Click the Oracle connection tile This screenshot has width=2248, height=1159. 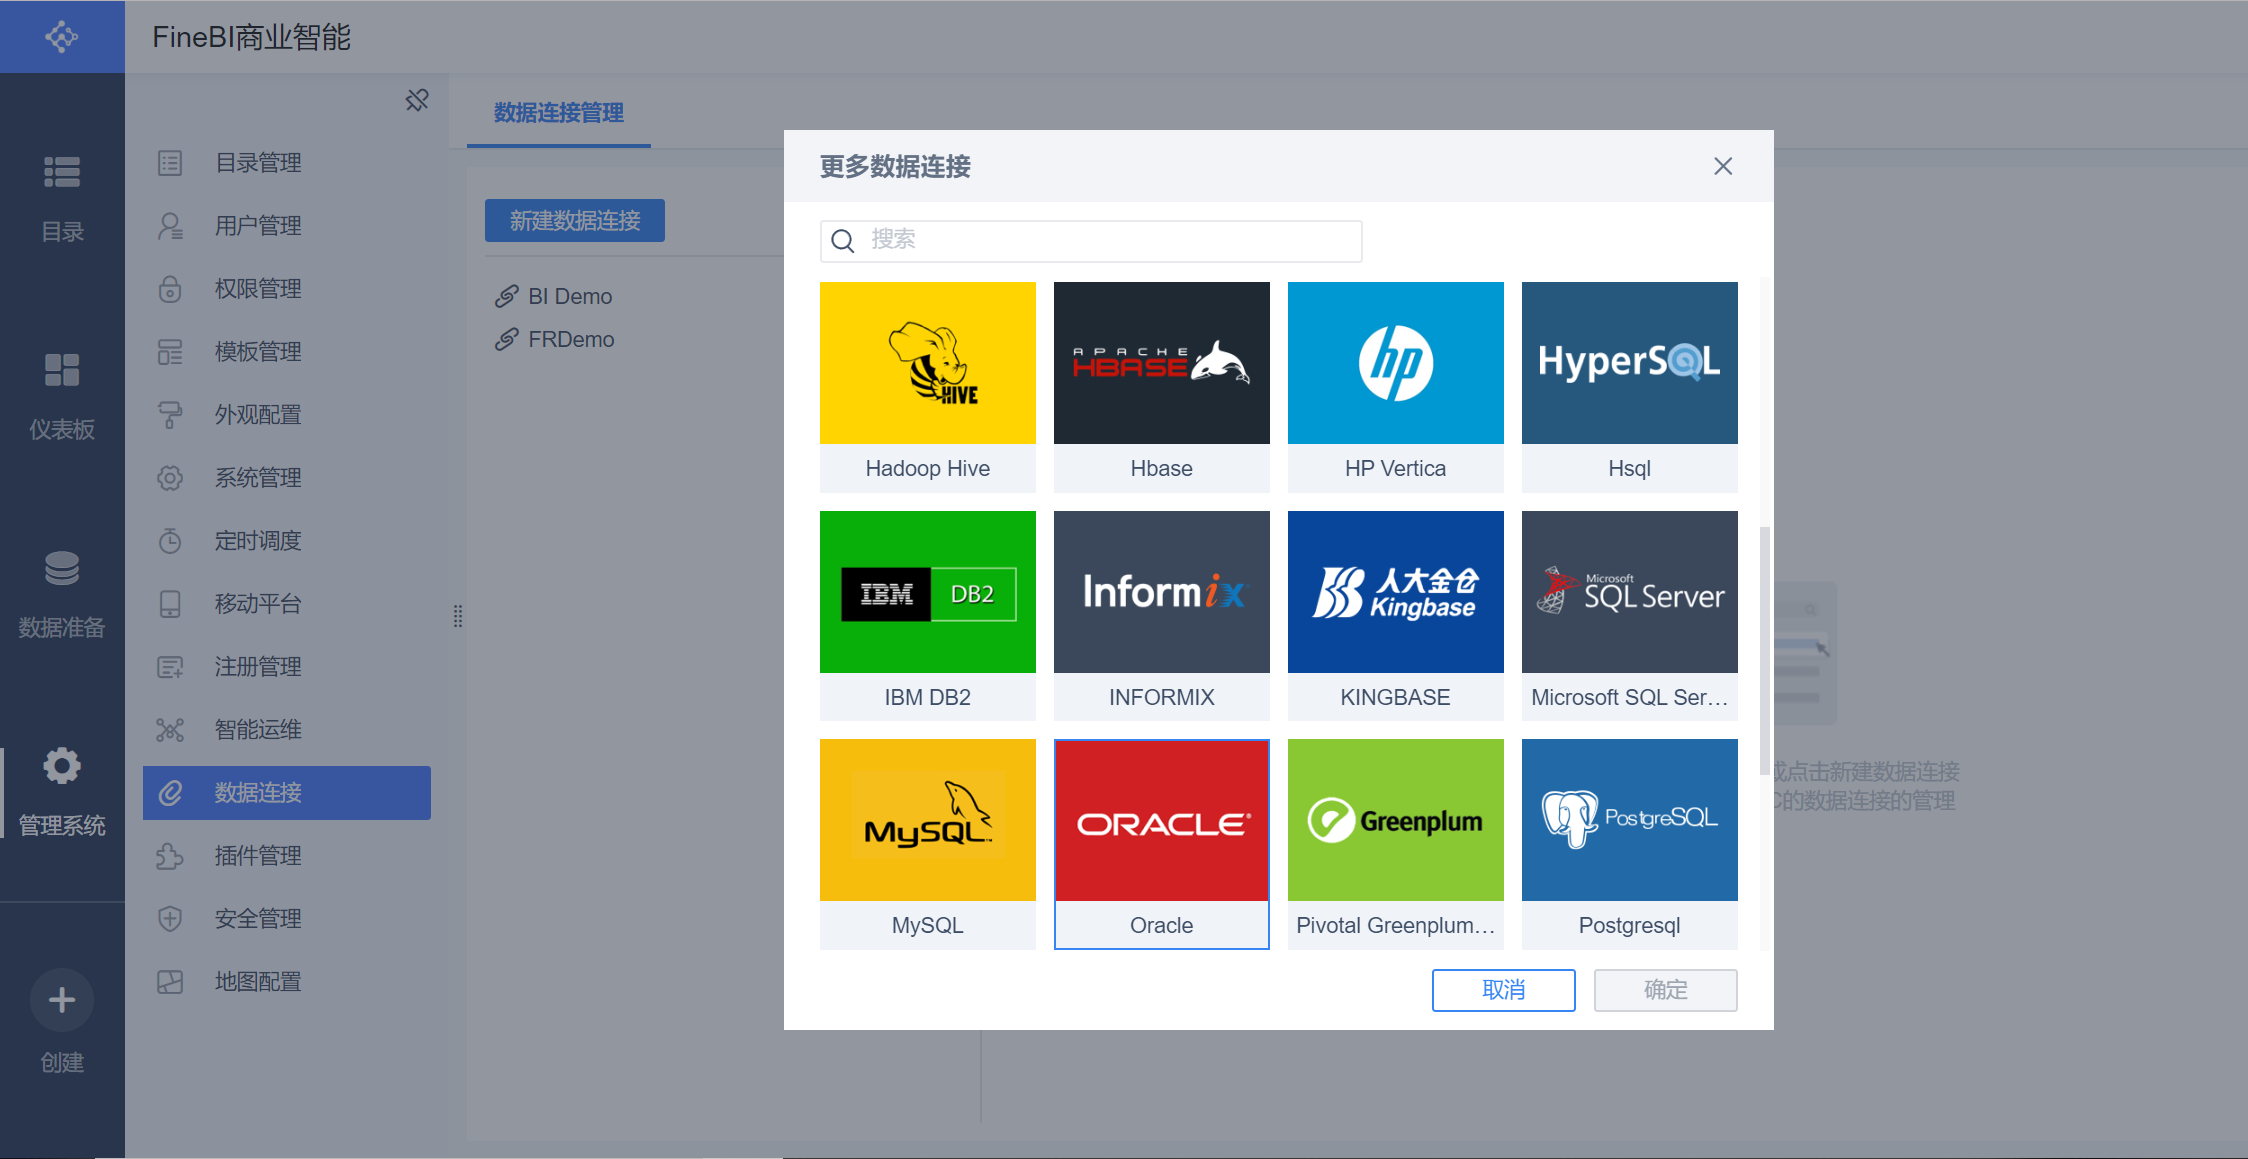point(1161,842)
